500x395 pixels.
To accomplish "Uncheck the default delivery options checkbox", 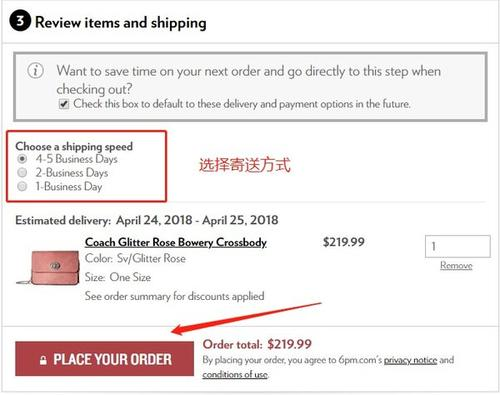I will coord(64,104).
